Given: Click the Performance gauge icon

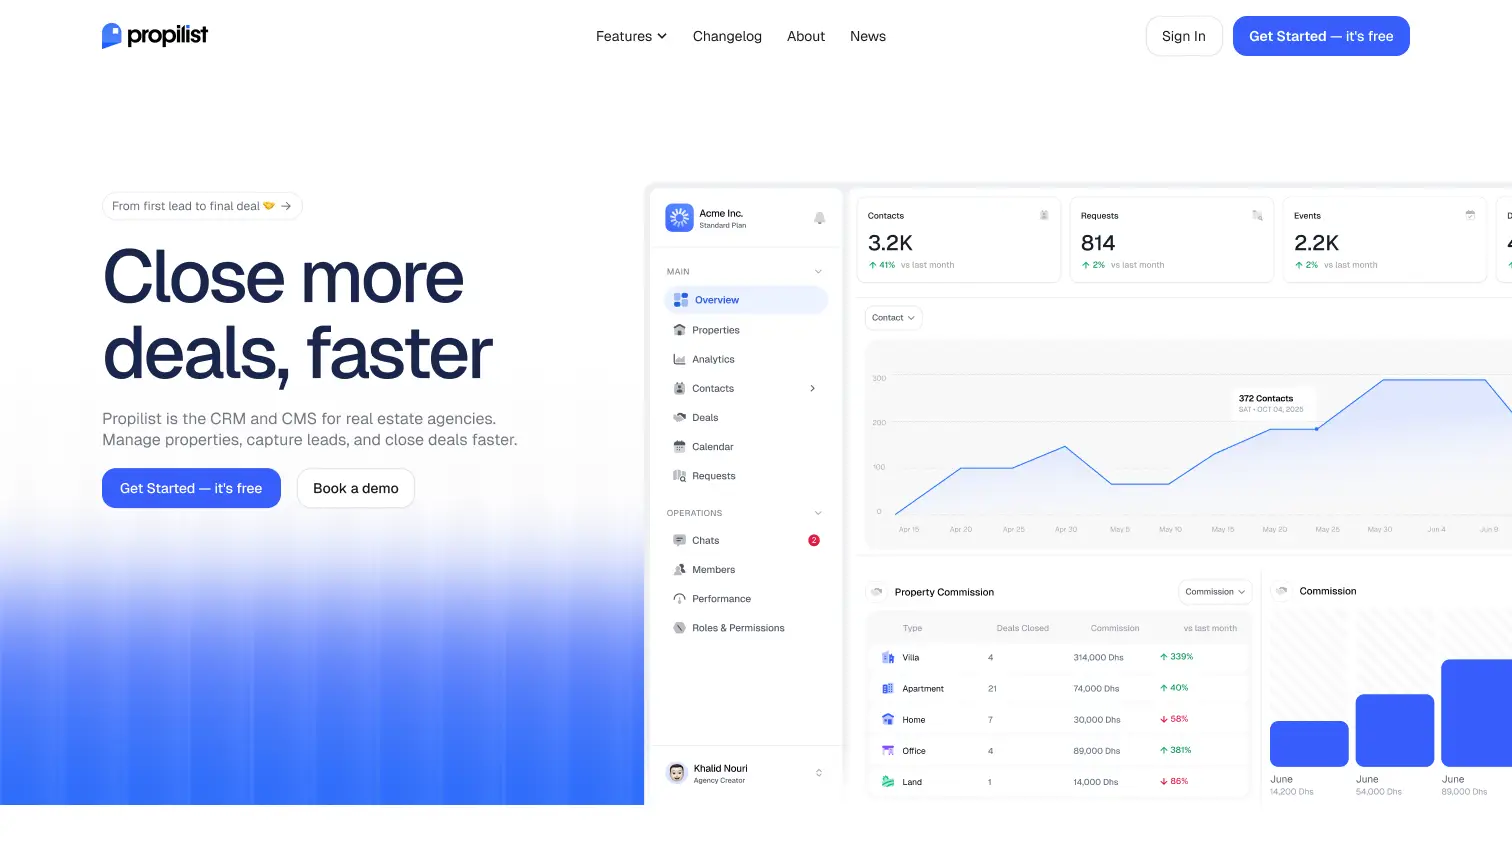Looking at the screenshot, I should pos(680,599).
